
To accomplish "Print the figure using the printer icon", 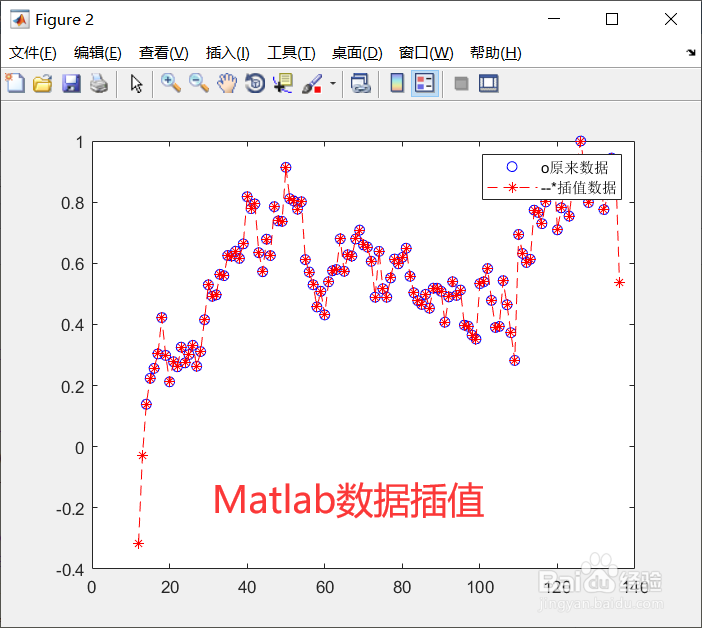I will click(99, 84).
